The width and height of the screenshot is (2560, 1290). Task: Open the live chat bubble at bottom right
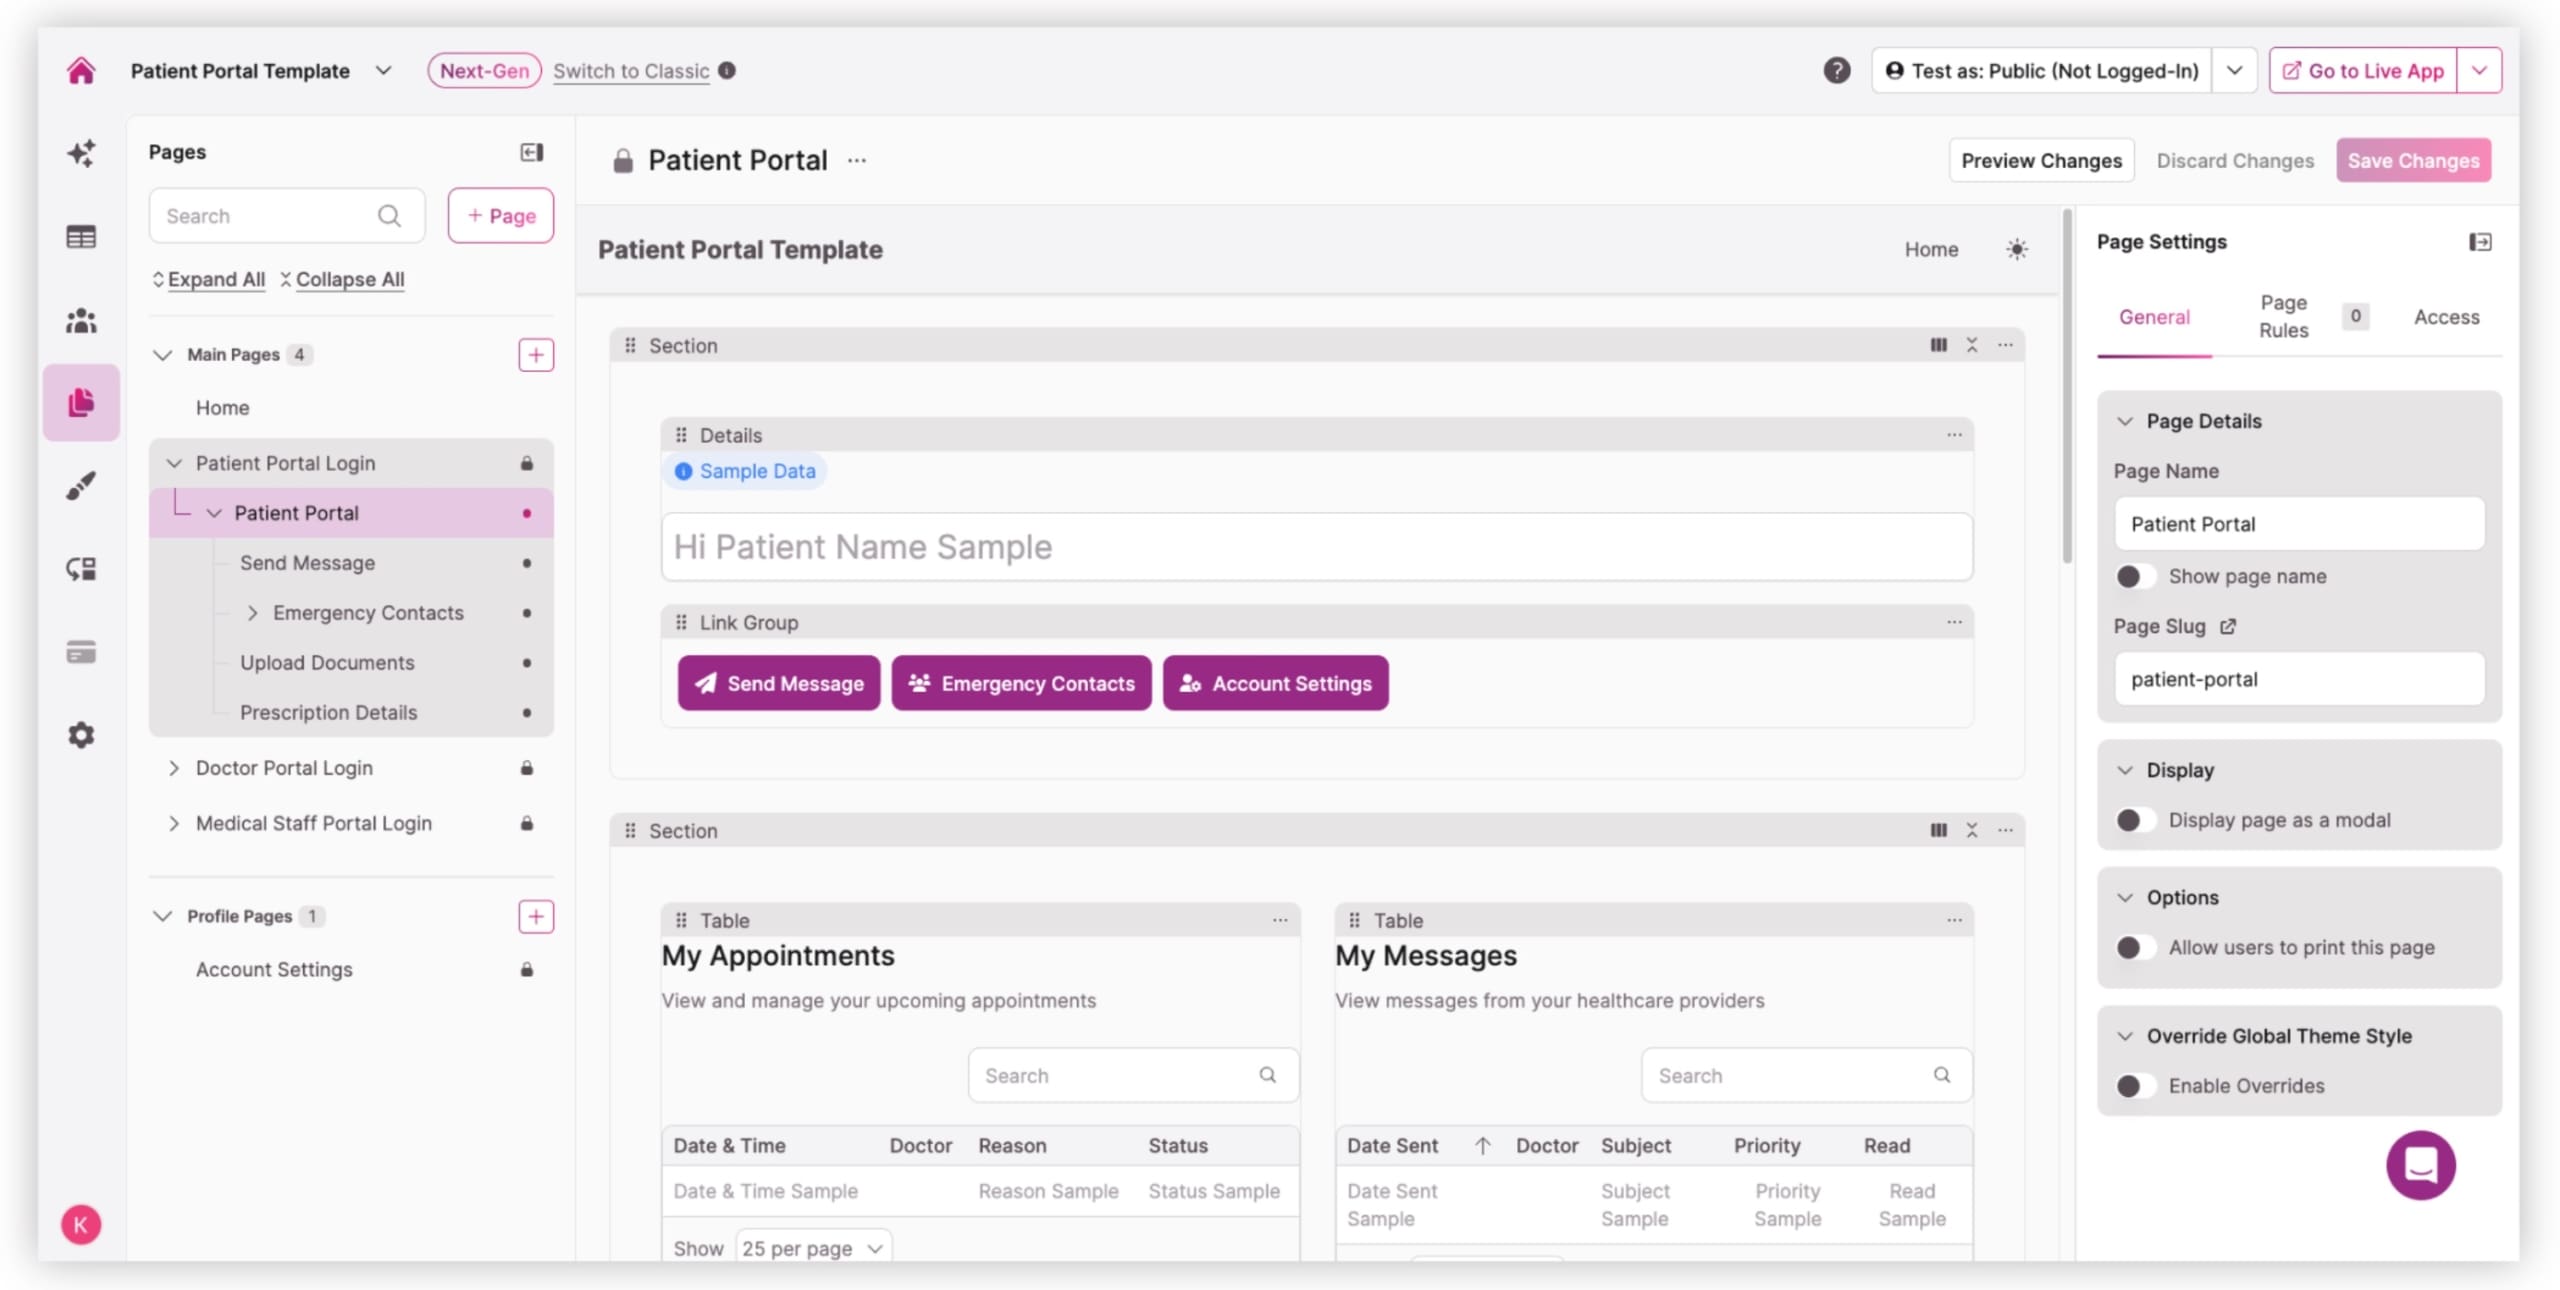(x=2421, y=1164)
